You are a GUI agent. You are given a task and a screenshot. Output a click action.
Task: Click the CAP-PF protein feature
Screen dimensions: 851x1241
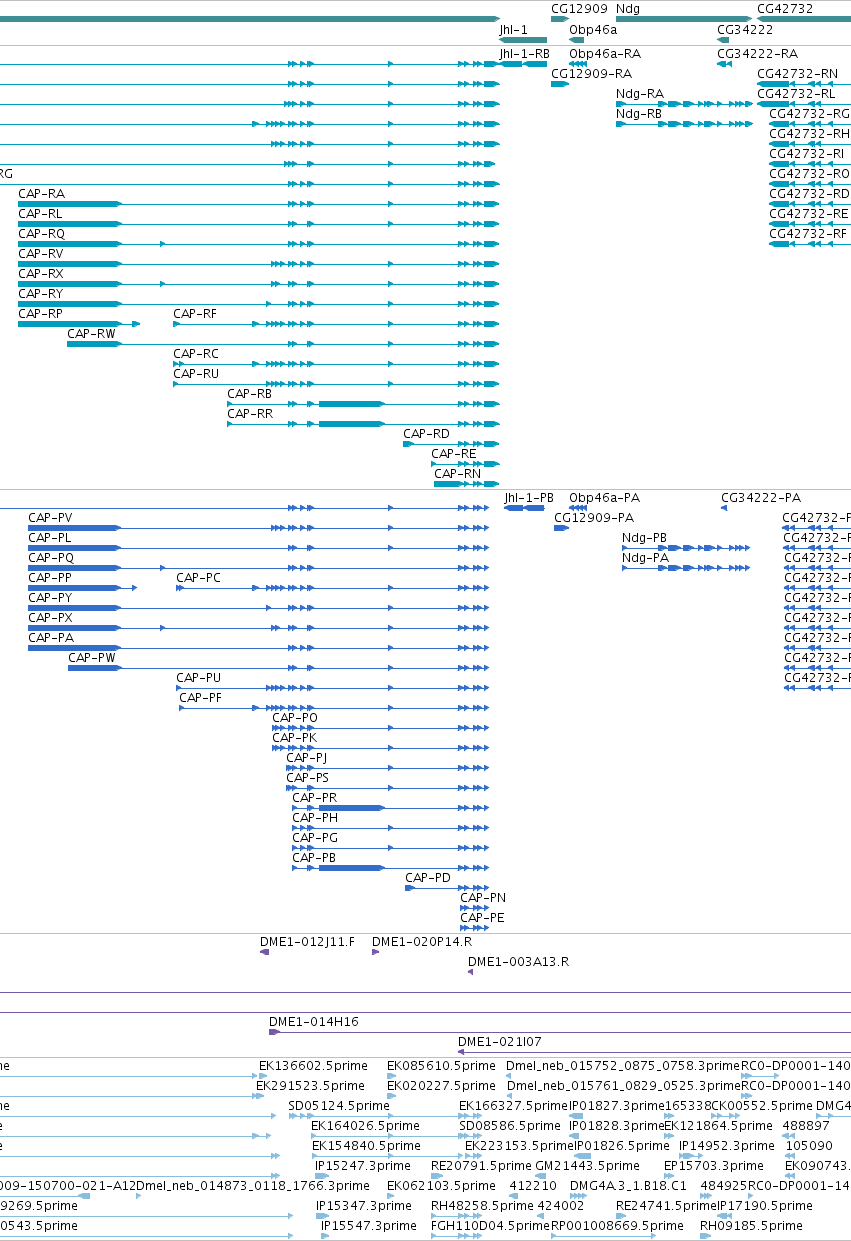click(x=334, y=708)
